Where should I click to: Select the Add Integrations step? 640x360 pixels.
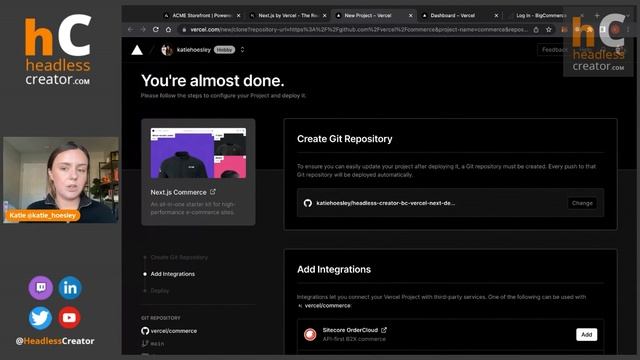tap(173, 274)
